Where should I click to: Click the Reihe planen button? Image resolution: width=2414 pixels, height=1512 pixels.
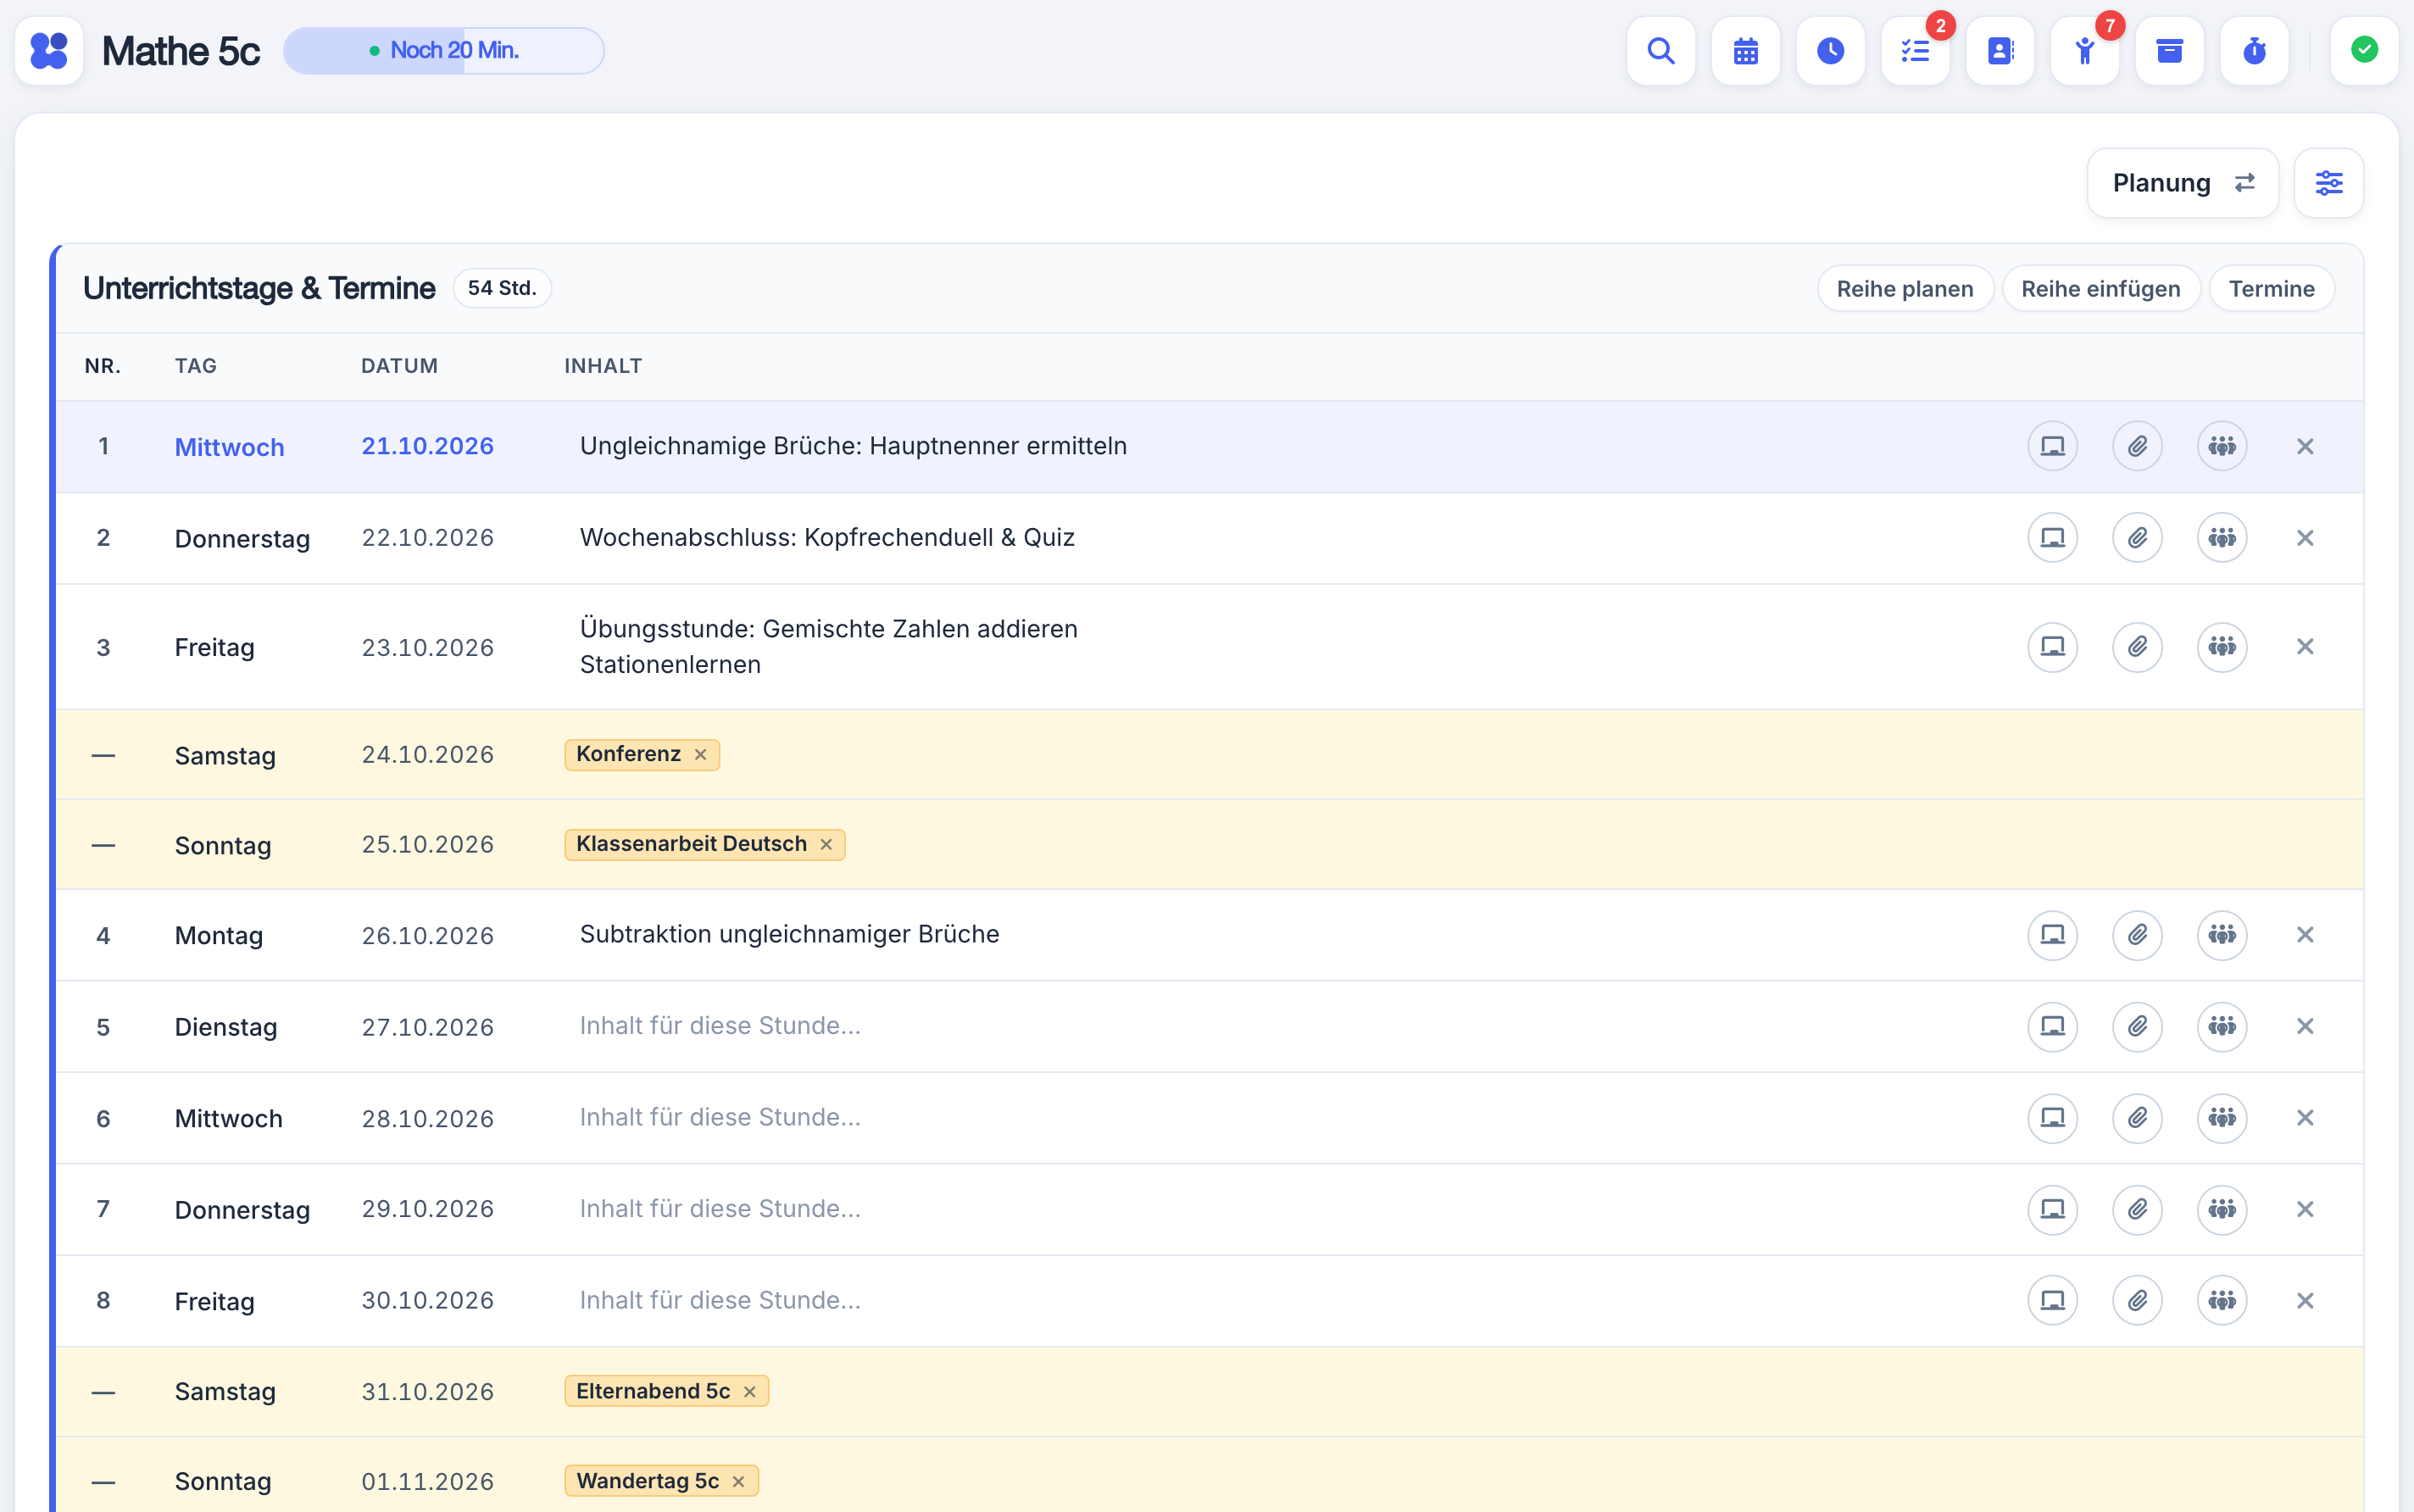[1905, 289]
